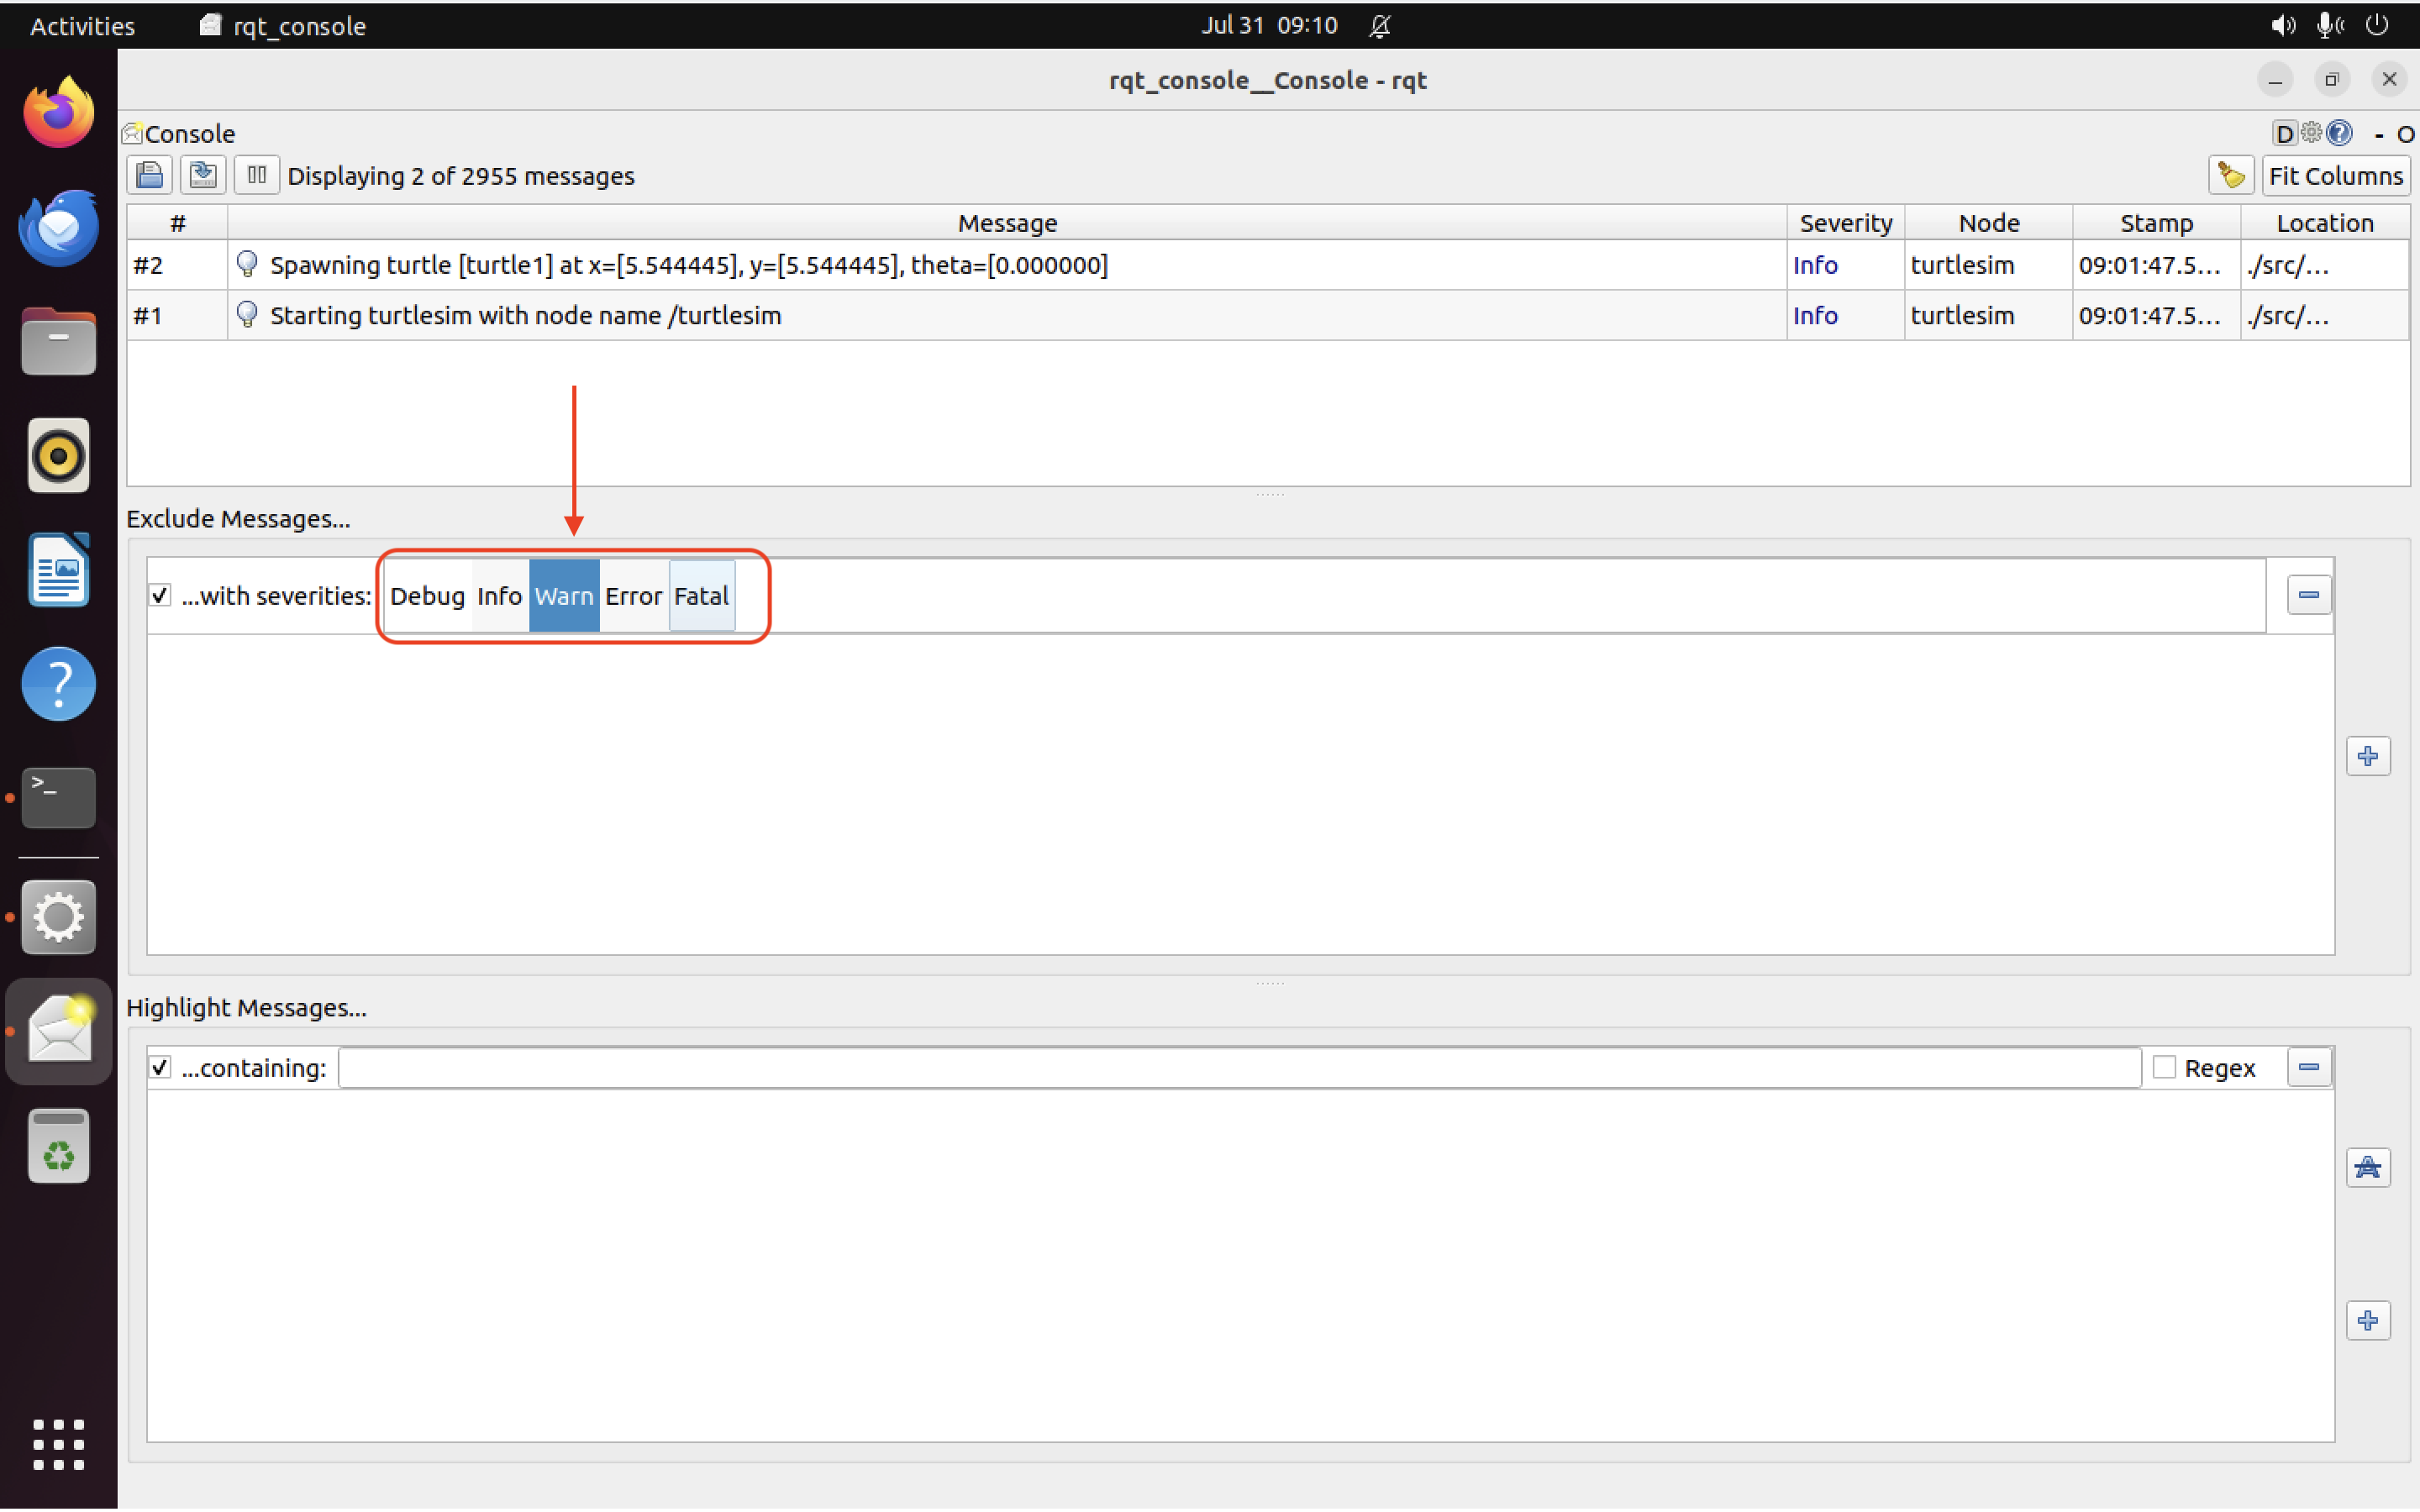Click the highlight-only toggle icon below Regex

tap(2369, 1167)
